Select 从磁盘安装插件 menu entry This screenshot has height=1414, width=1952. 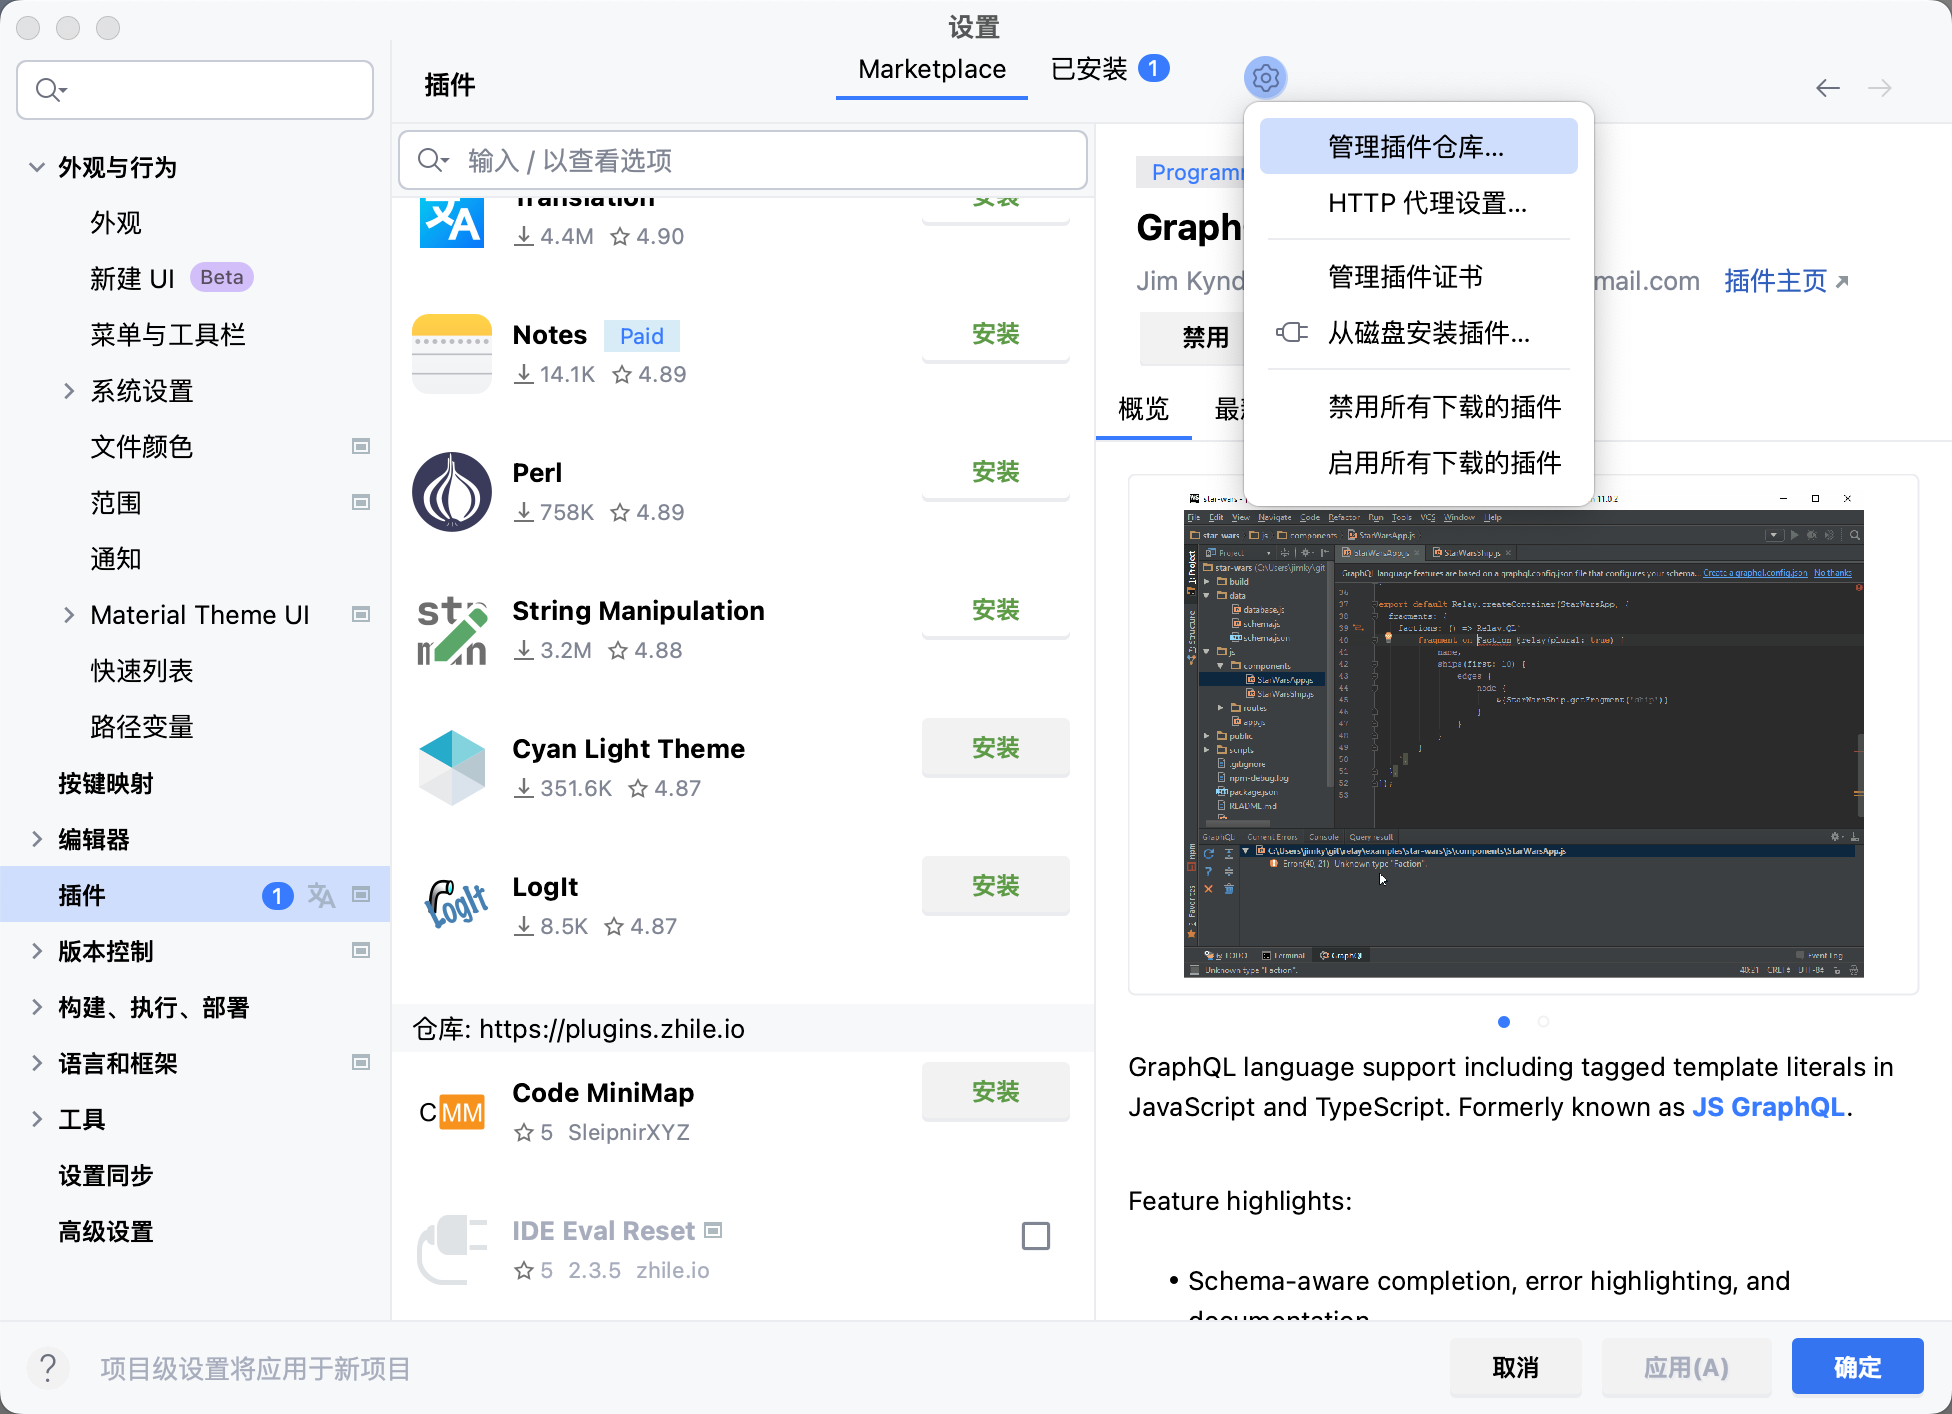pos(1428,333)
